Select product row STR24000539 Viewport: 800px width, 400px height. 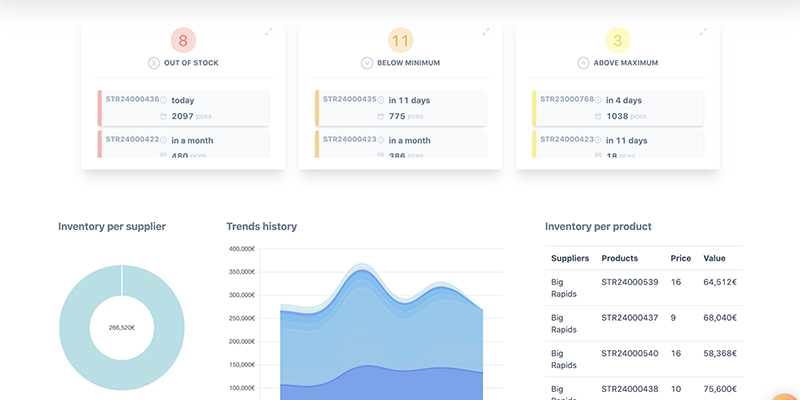pyautogui.click(x=644, y=288)
